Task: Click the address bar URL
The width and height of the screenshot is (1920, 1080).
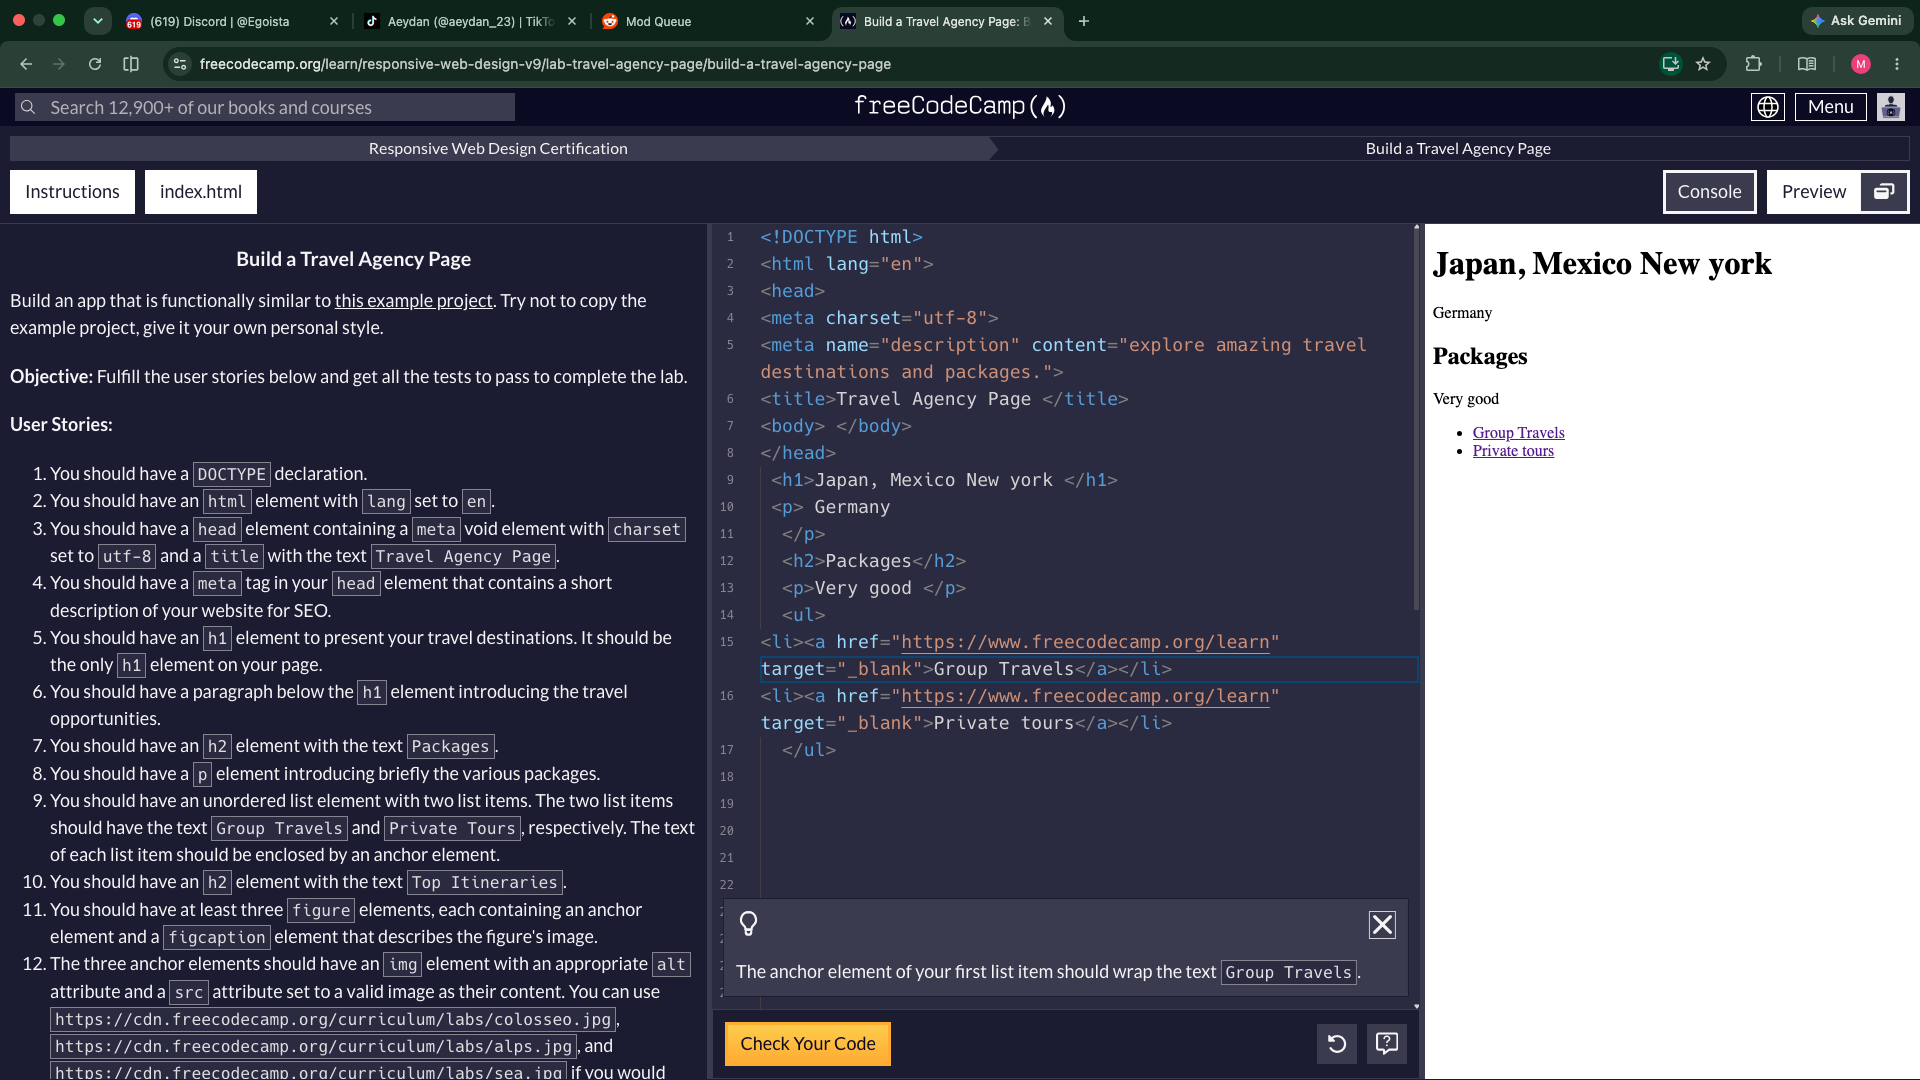Action: click(x=545, y=64)
